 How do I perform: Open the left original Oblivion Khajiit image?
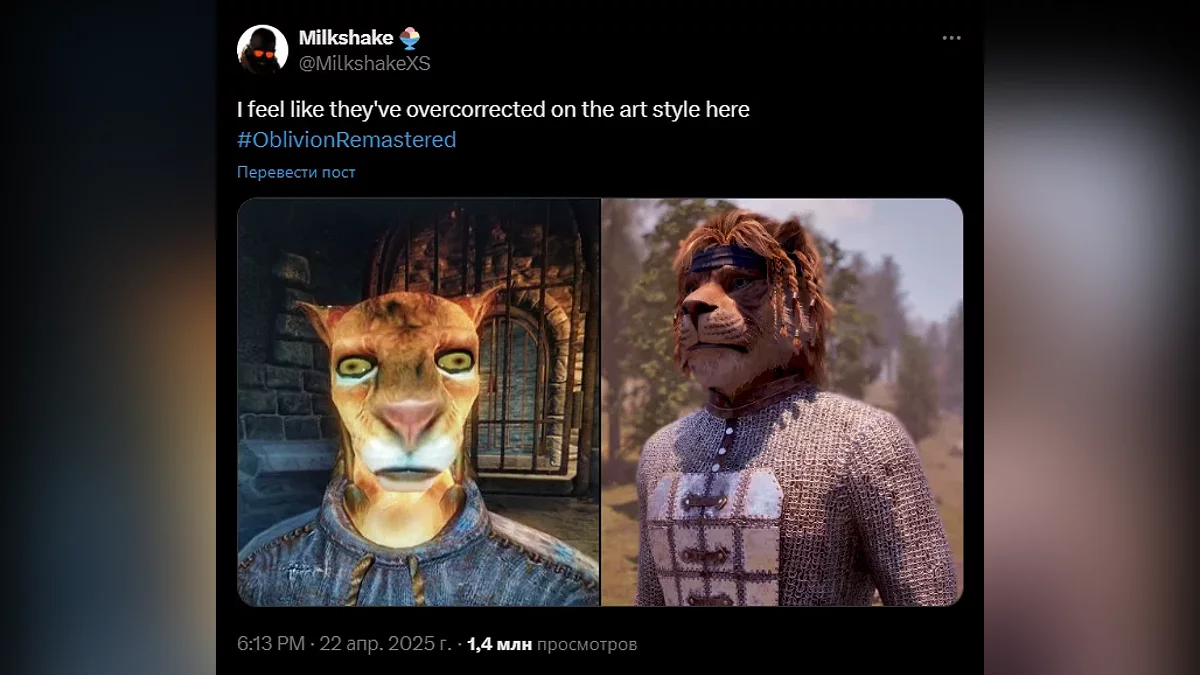pos(418,402)
